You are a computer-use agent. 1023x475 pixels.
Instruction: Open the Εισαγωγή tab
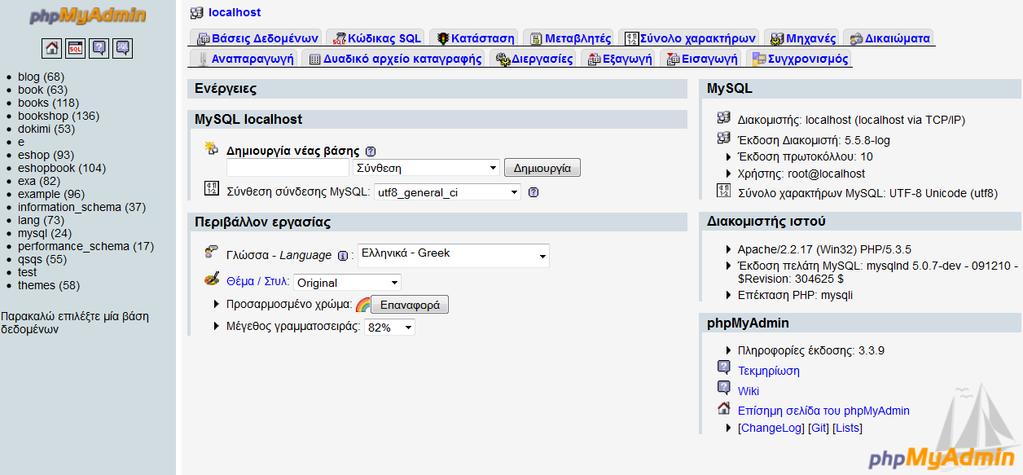[x=701, y=59]
